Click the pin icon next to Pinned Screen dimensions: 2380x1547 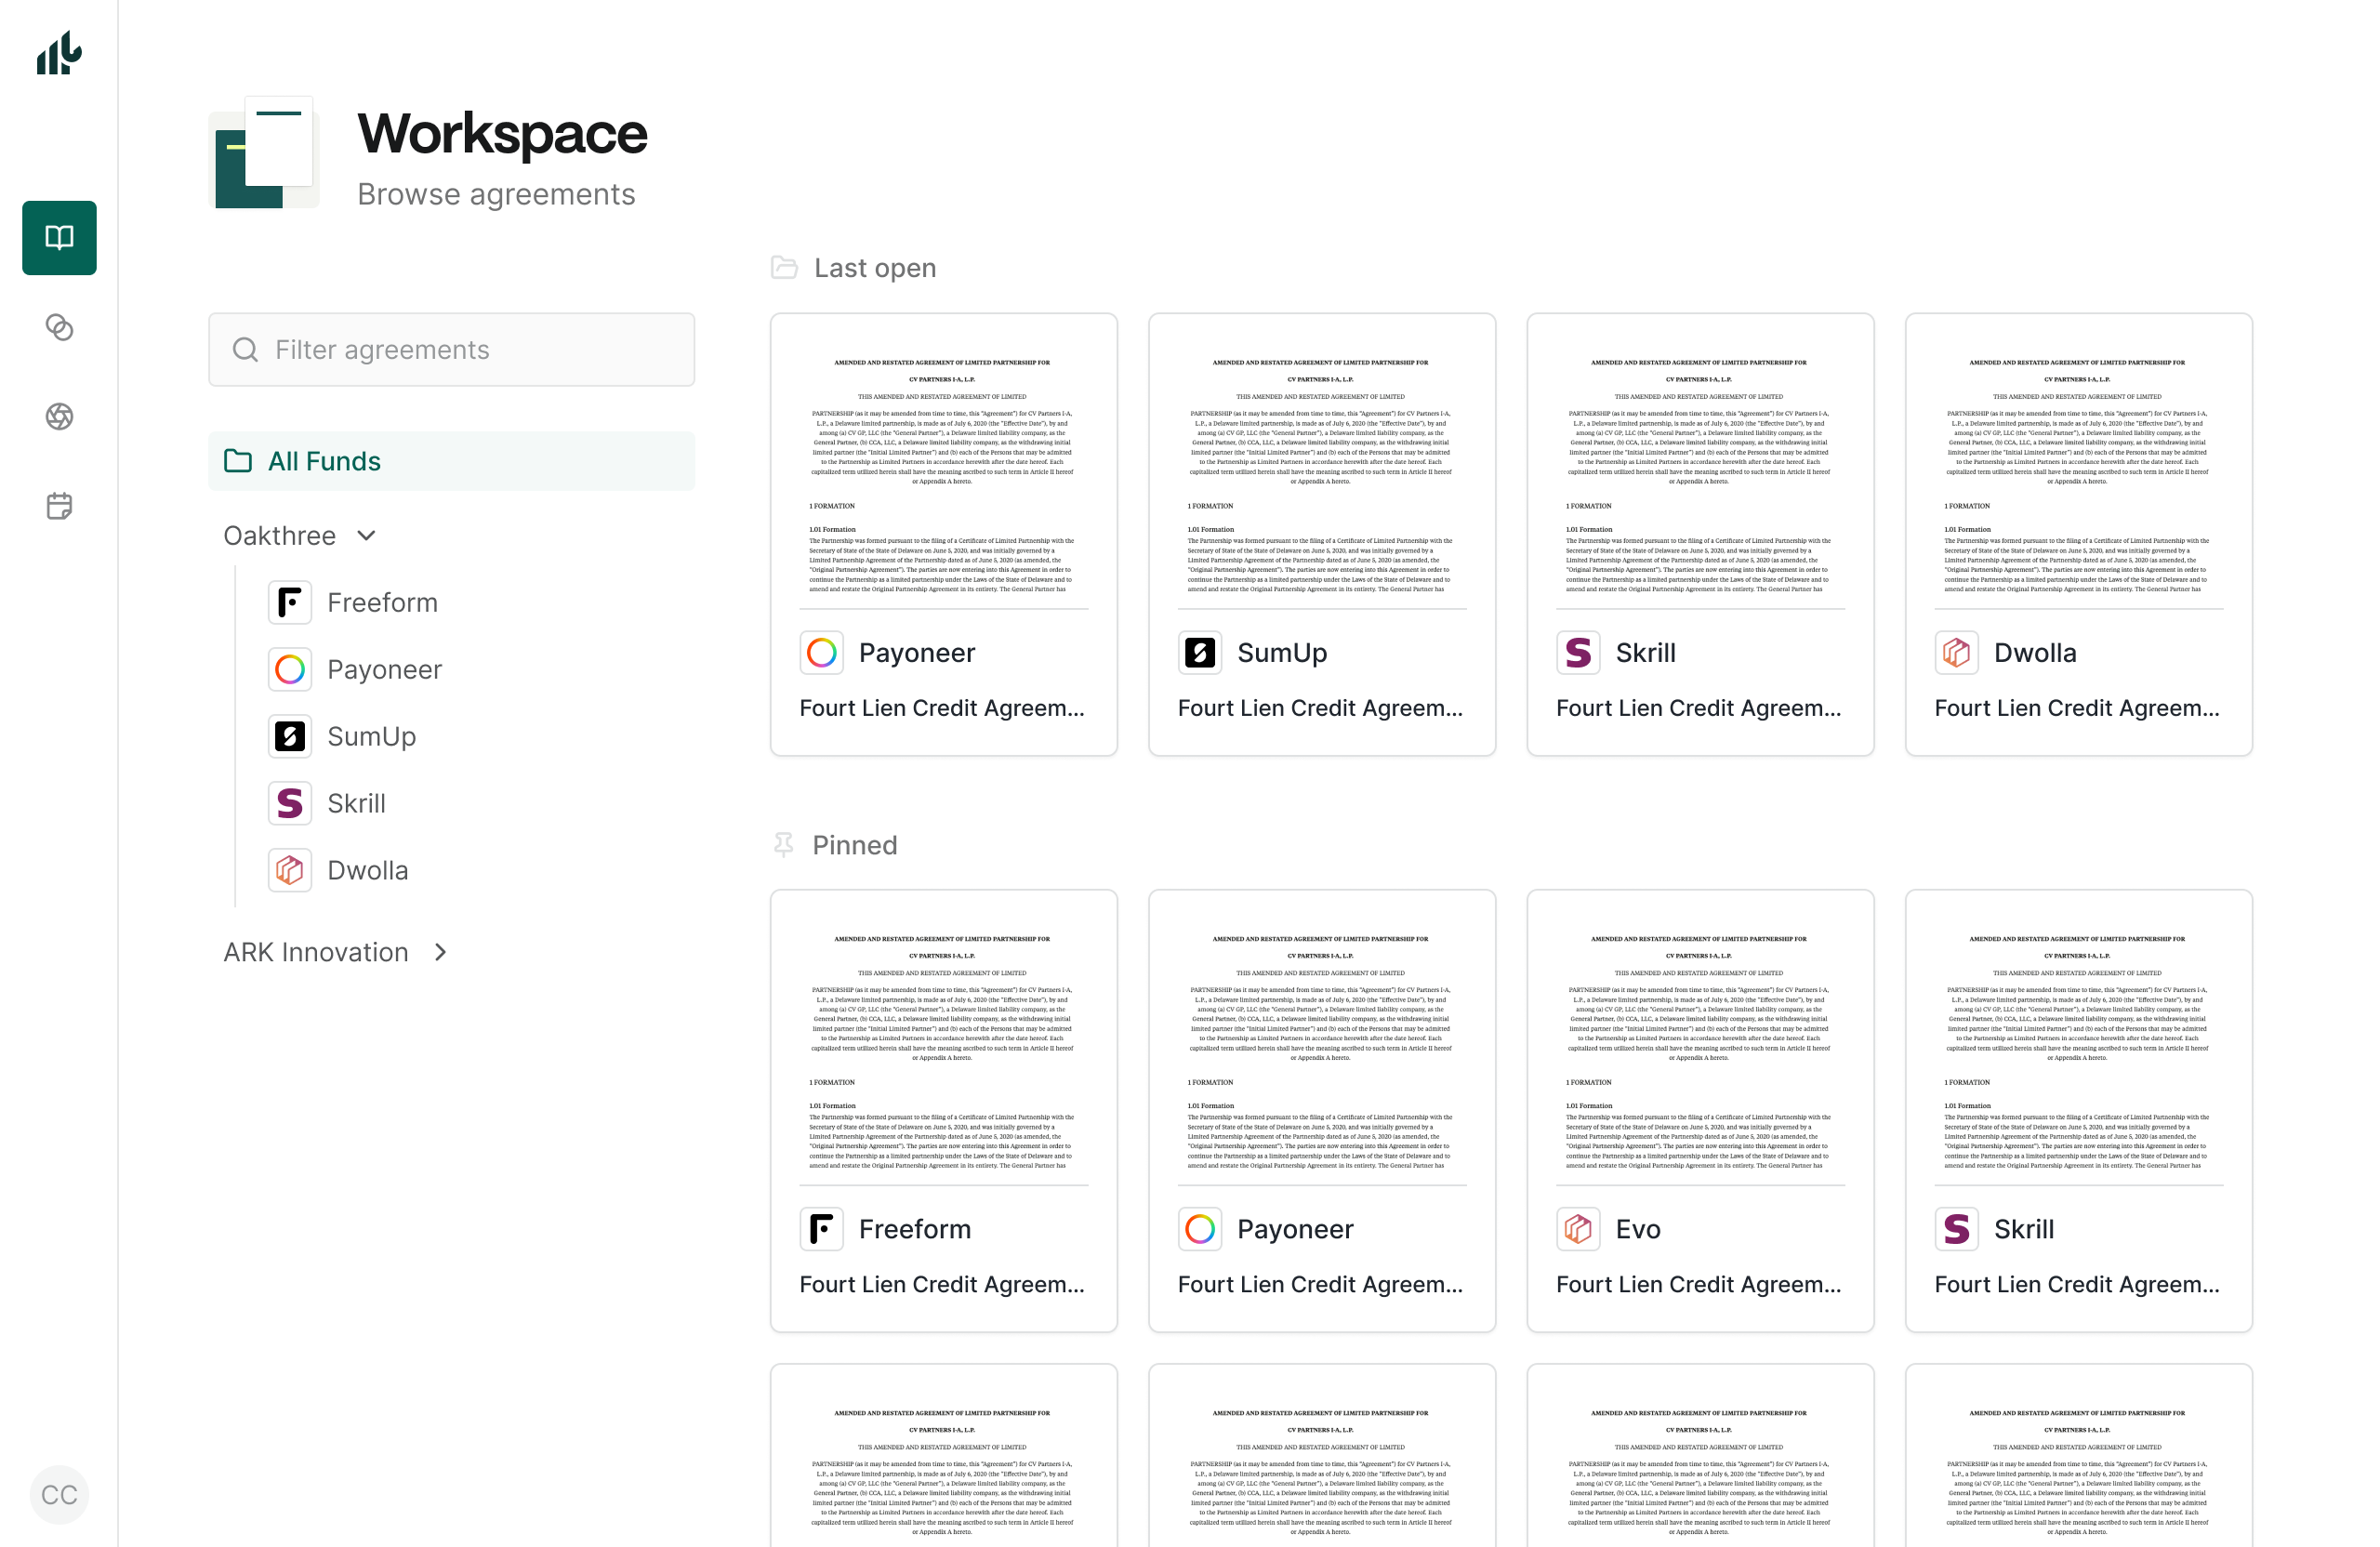point(784,845)
